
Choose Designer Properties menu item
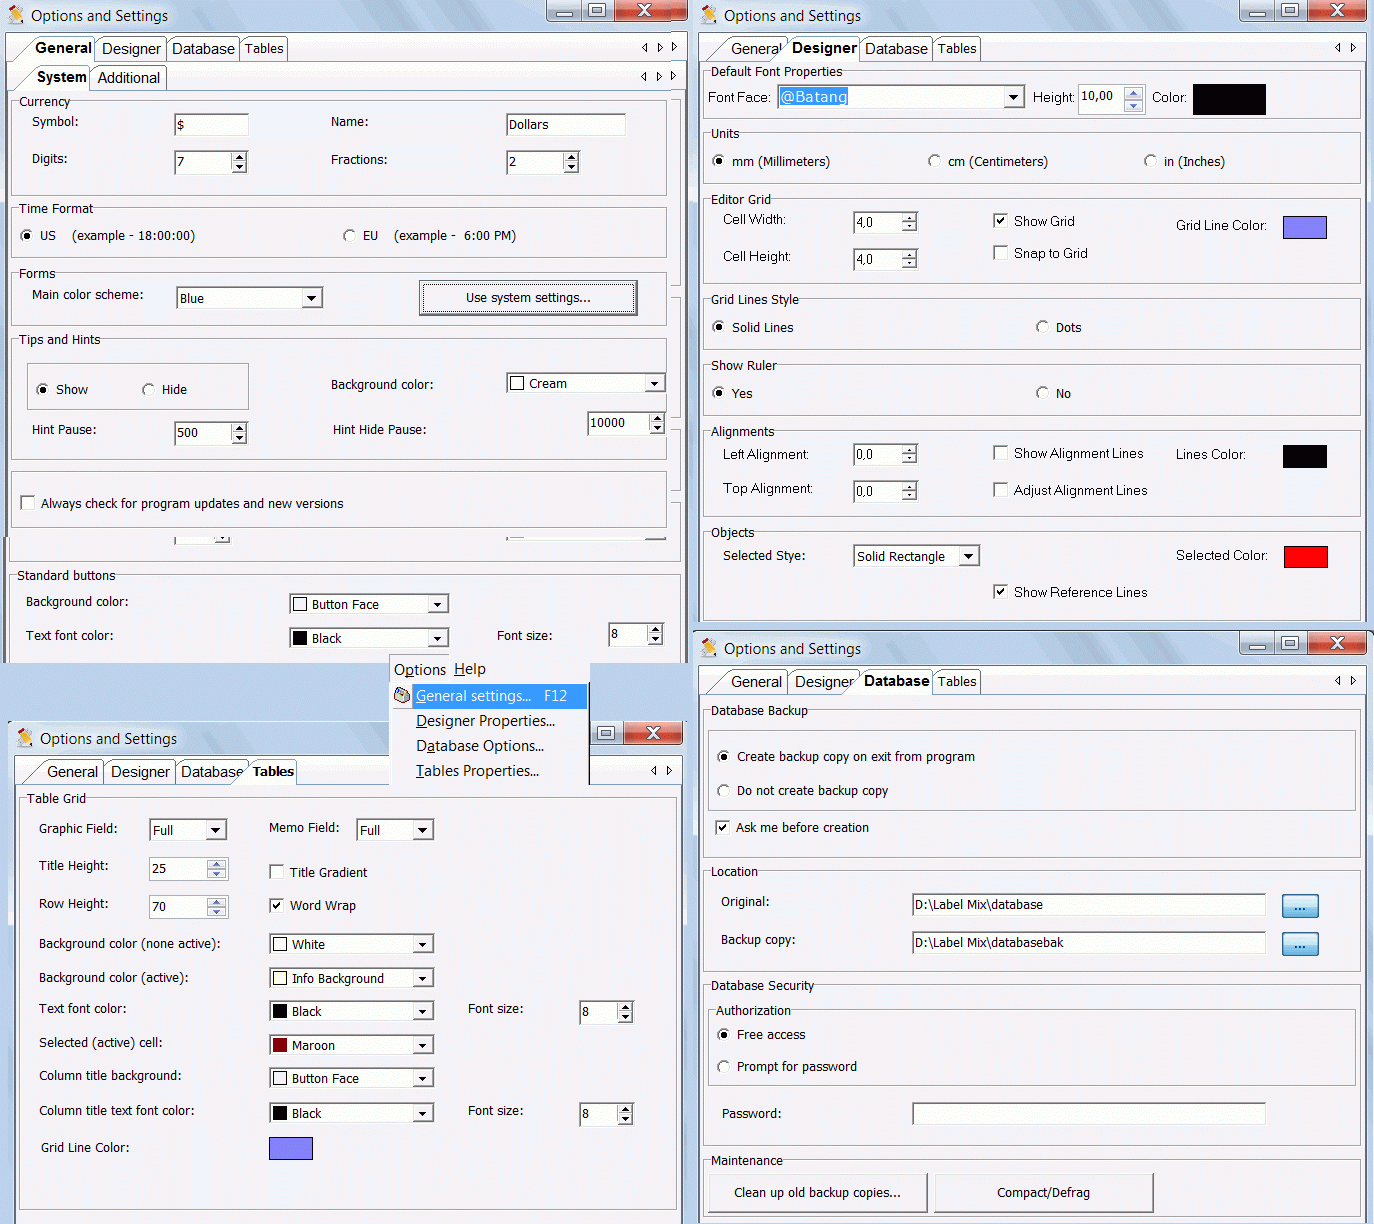(x=485, y=721)
